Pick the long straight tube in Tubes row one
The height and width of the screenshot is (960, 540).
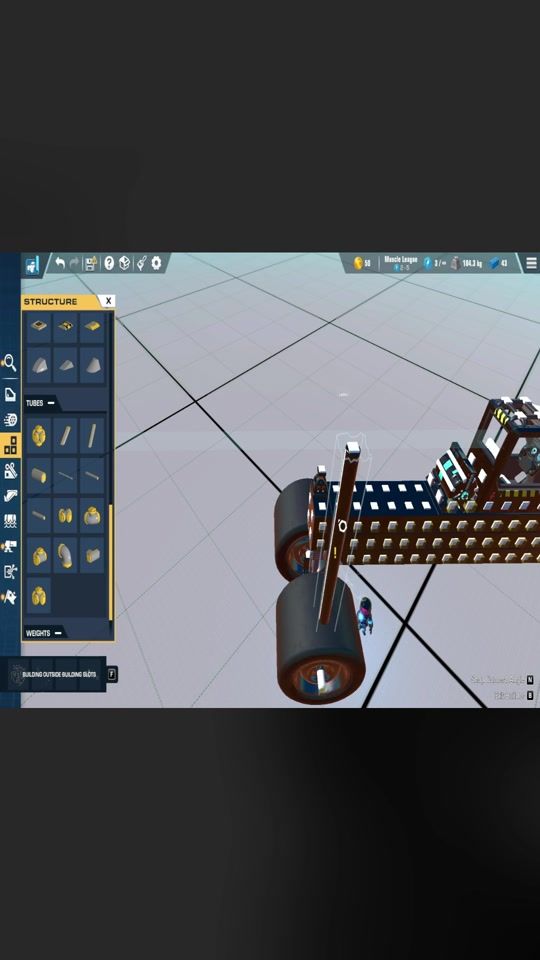point(92,435)
